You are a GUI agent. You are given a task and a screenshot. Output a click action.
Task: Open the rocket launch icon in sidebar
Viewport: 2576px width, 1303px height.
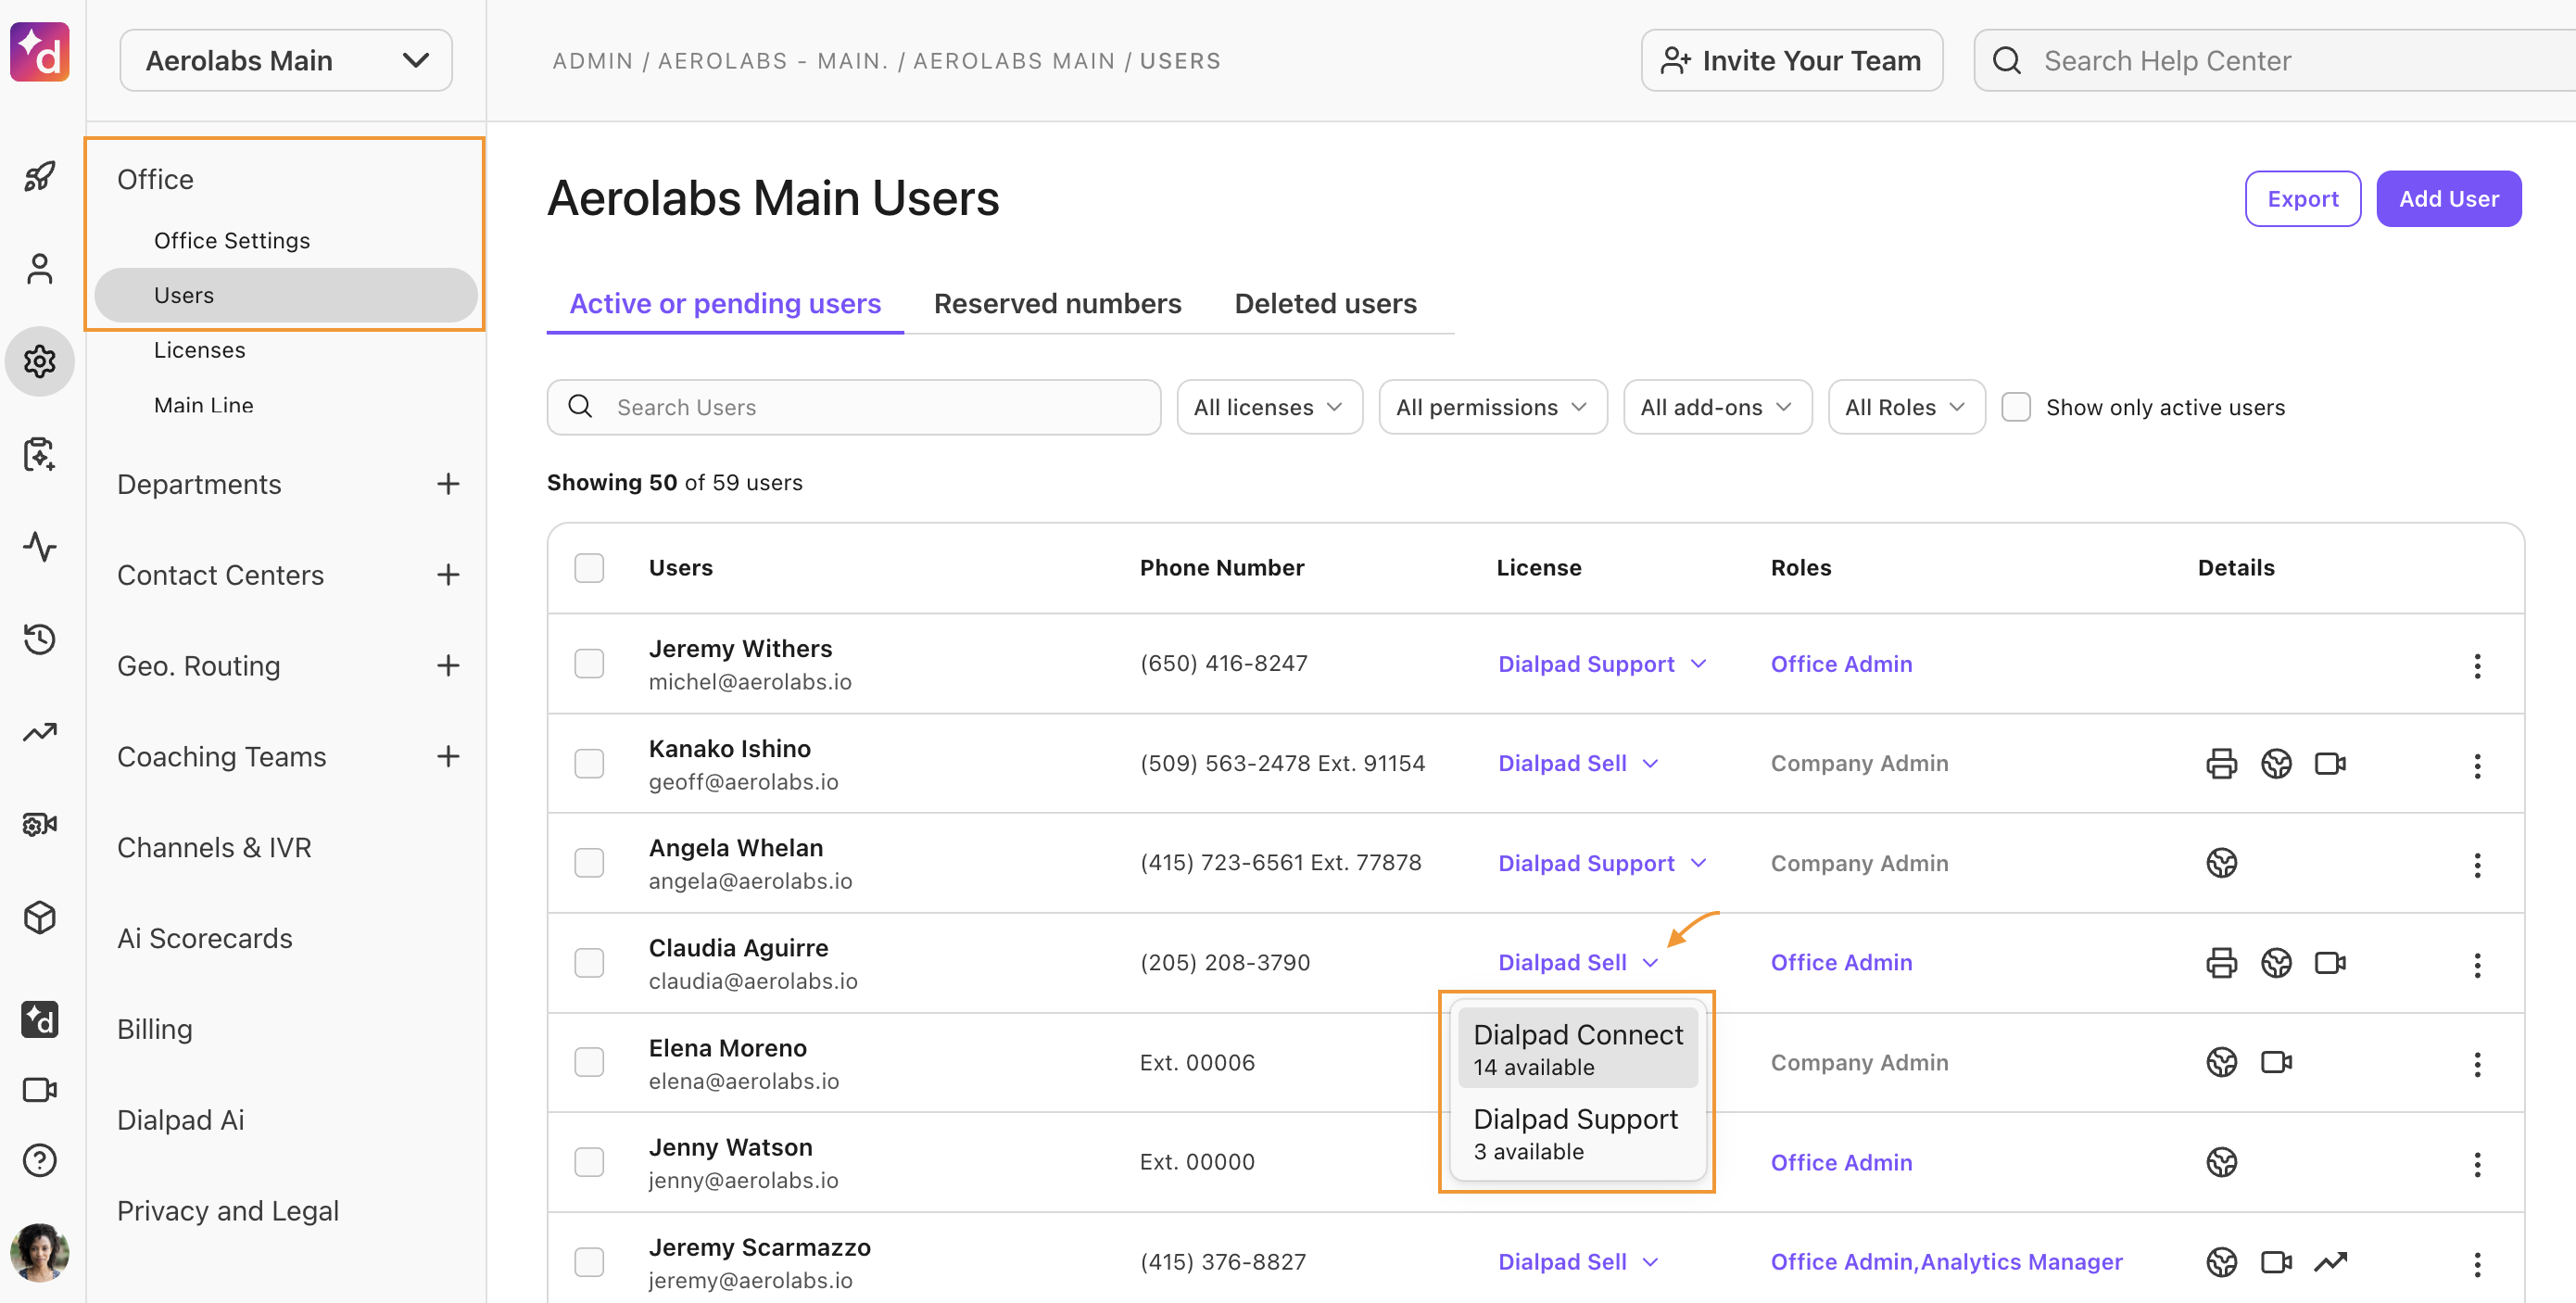[x=40, y=177]
